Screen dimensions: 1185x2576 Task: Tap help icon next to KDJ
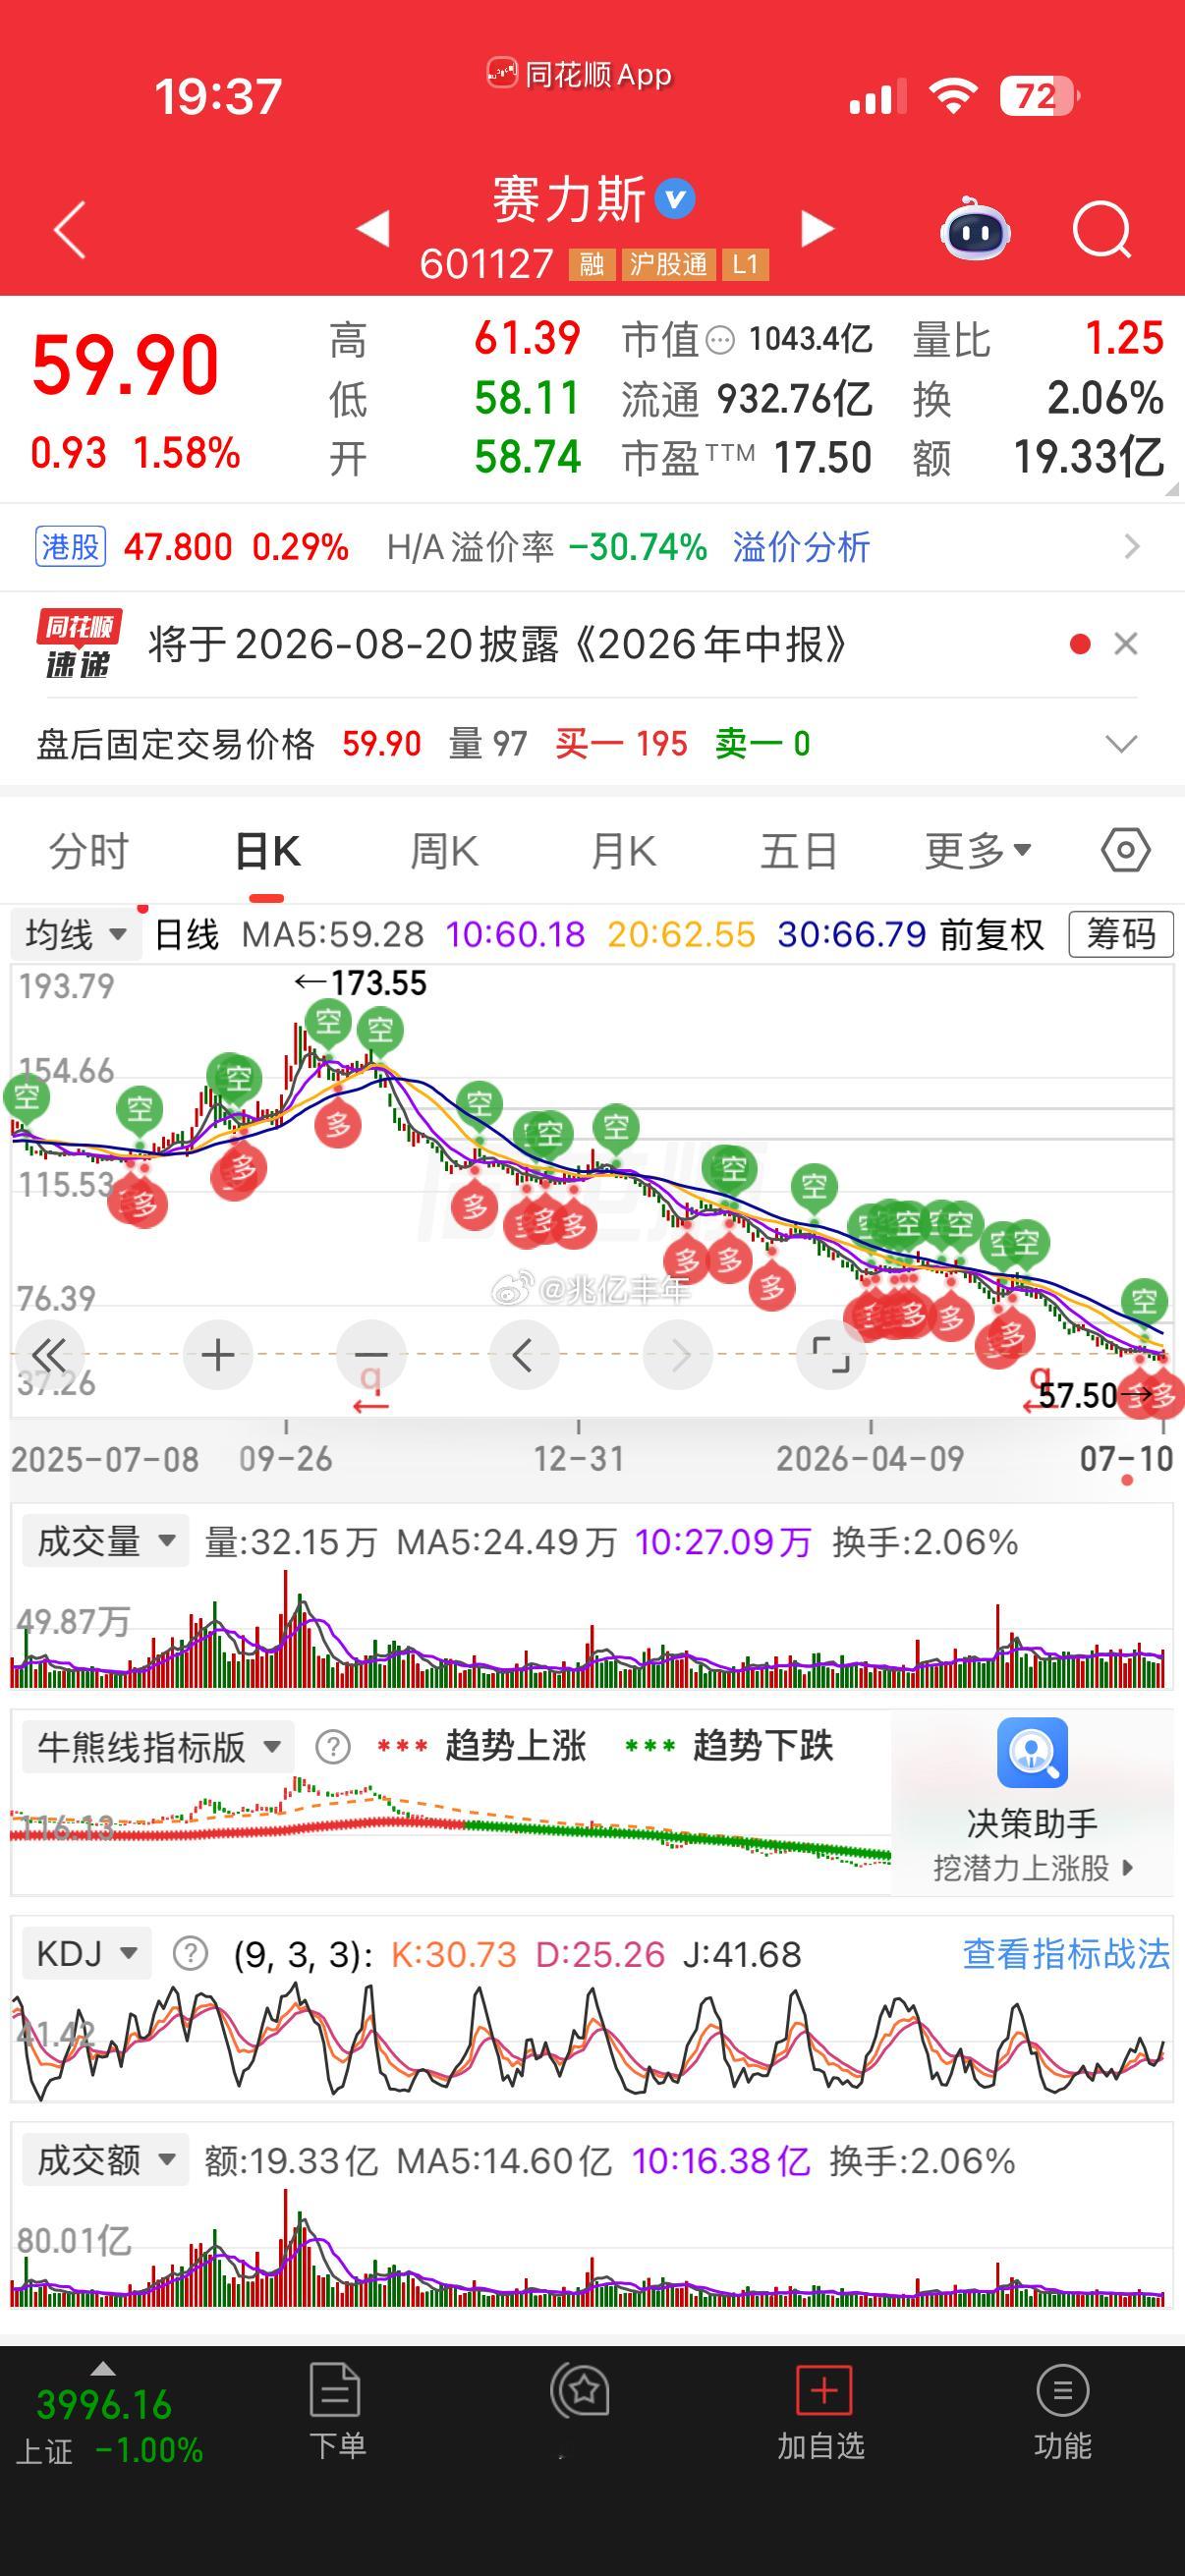click(190, 1953)
